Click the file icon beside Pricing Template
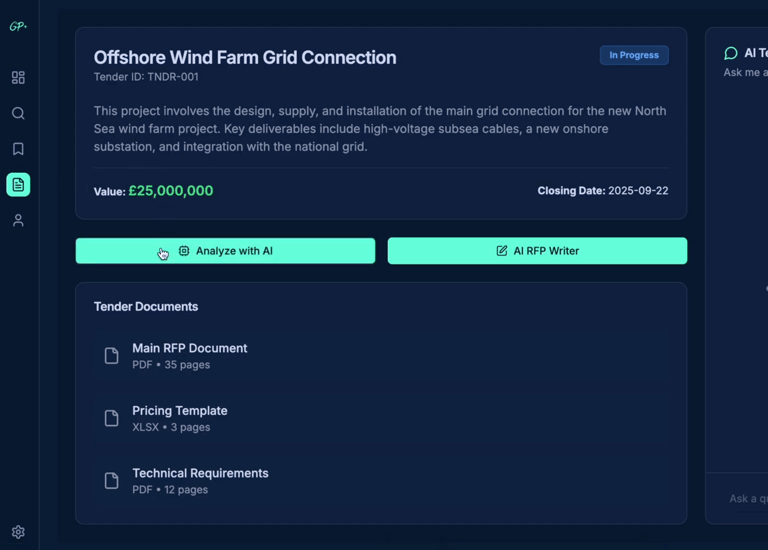Viewport: 768px width, 550px height. pos(112,418)
